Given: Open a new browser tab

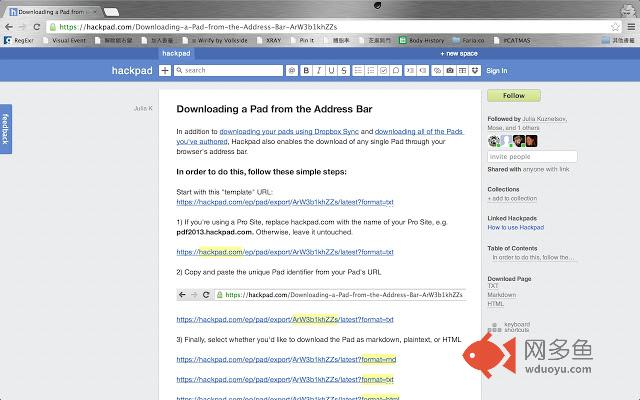Looking at the screenshot, I should click(111, 12).
